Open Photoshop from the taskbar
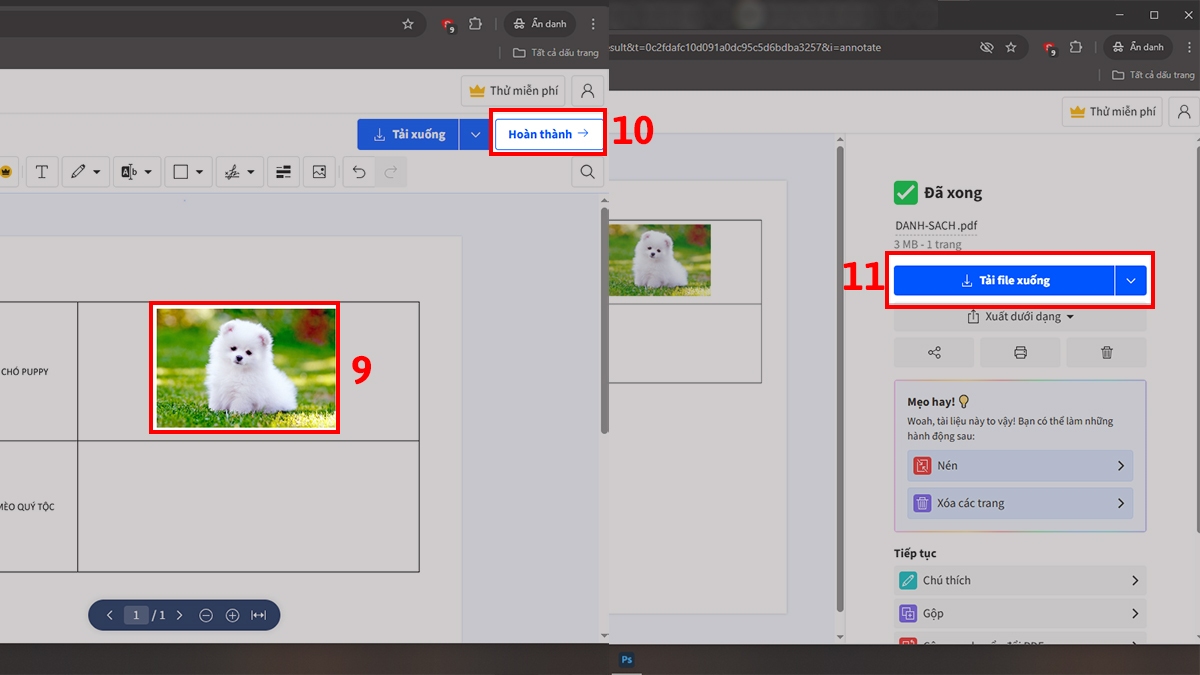The width and height of the screenshot is (1200, 675). coord(627,660)
